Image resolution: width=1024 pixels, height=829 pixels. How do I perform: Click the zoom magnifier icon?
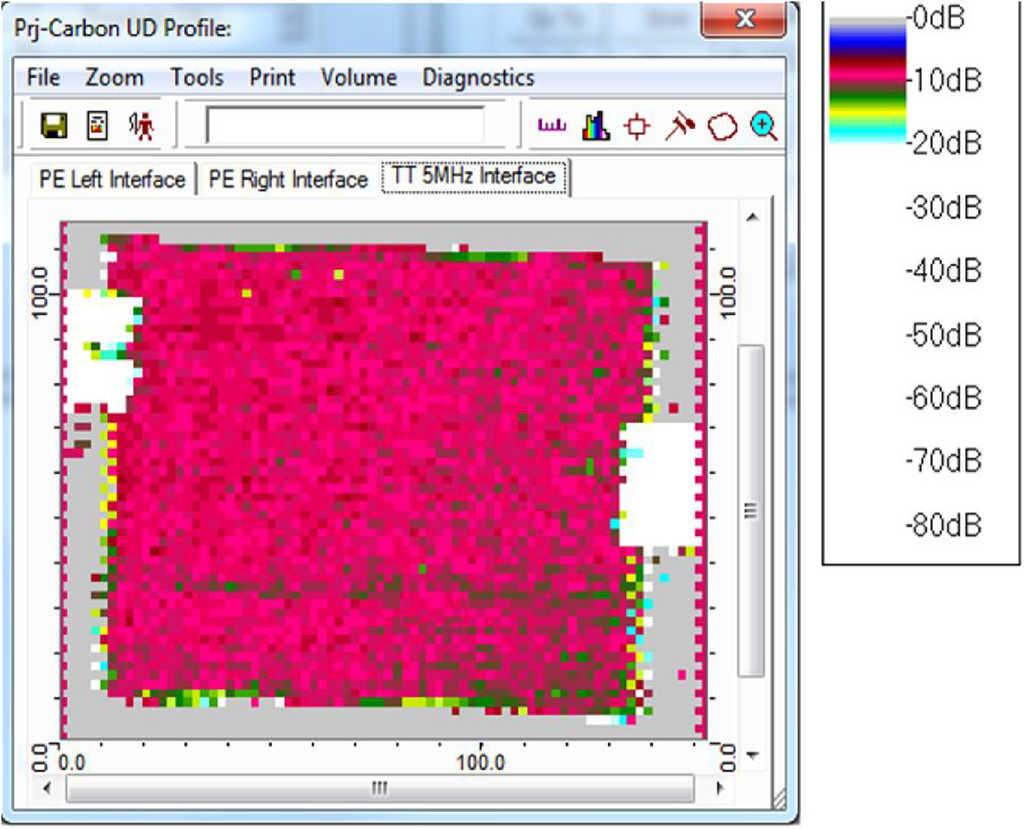(x=764, y=126)
